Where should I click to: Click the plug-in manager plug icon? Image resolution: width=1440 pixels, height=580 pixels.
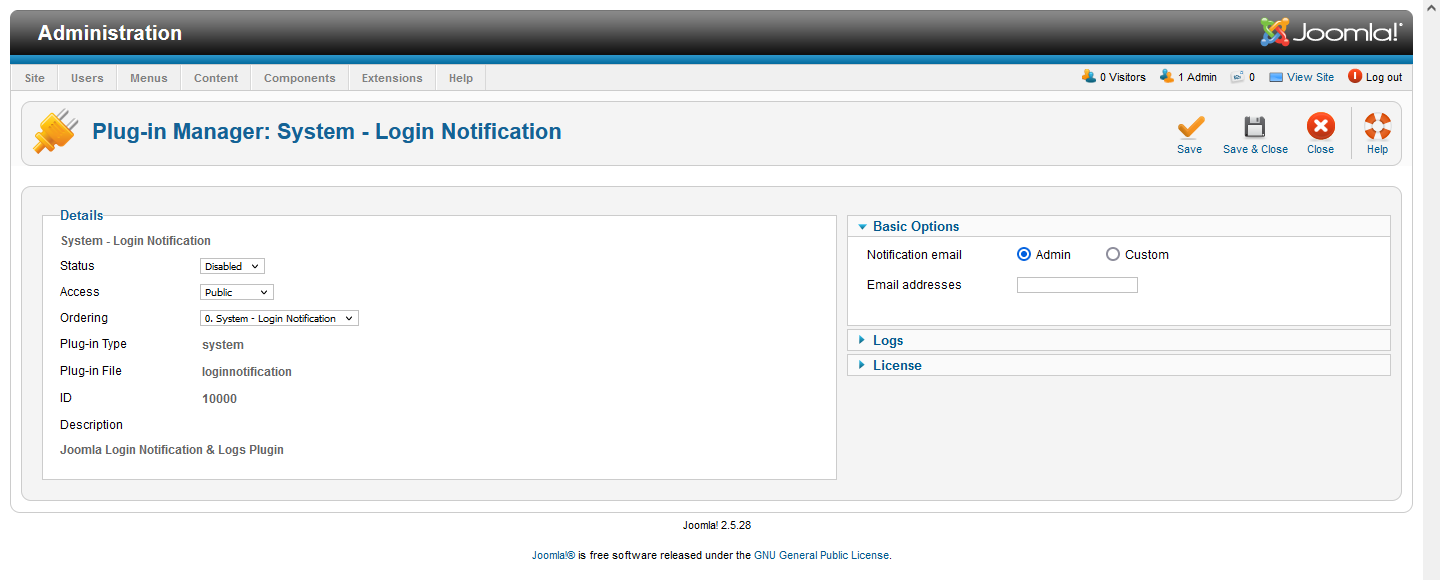[x=56, y=131]
